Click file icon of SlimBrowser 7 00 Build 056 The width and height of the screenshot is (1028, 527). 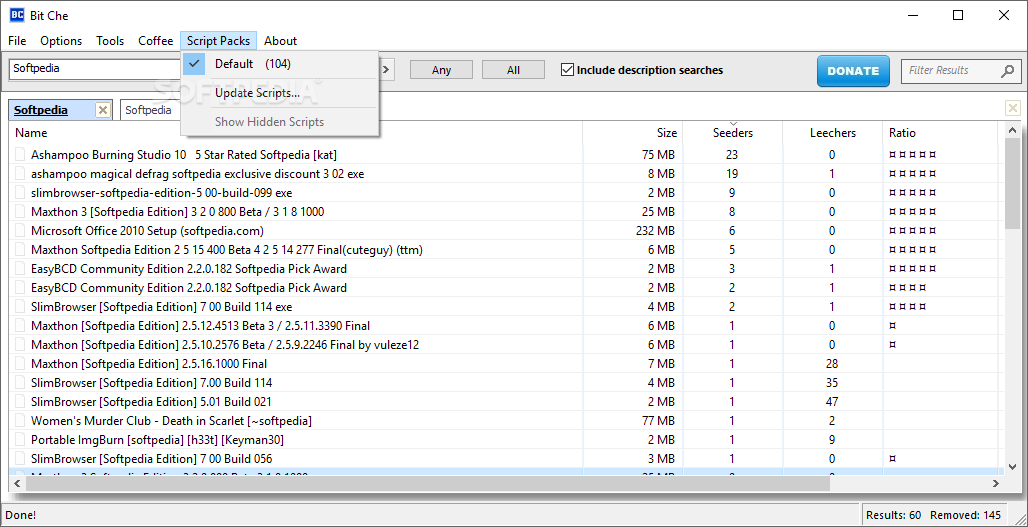click(x=20, y=459)
